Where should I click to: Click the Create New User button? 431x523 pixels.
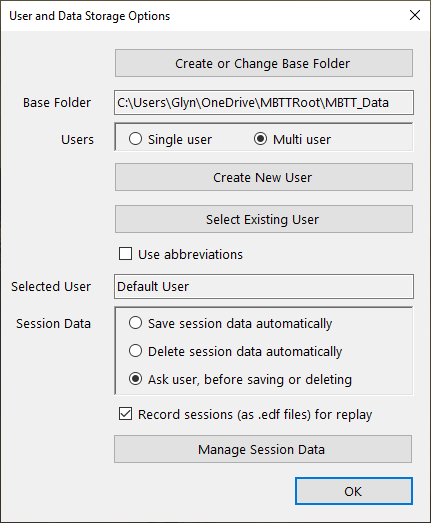click(x=264, y=177)
